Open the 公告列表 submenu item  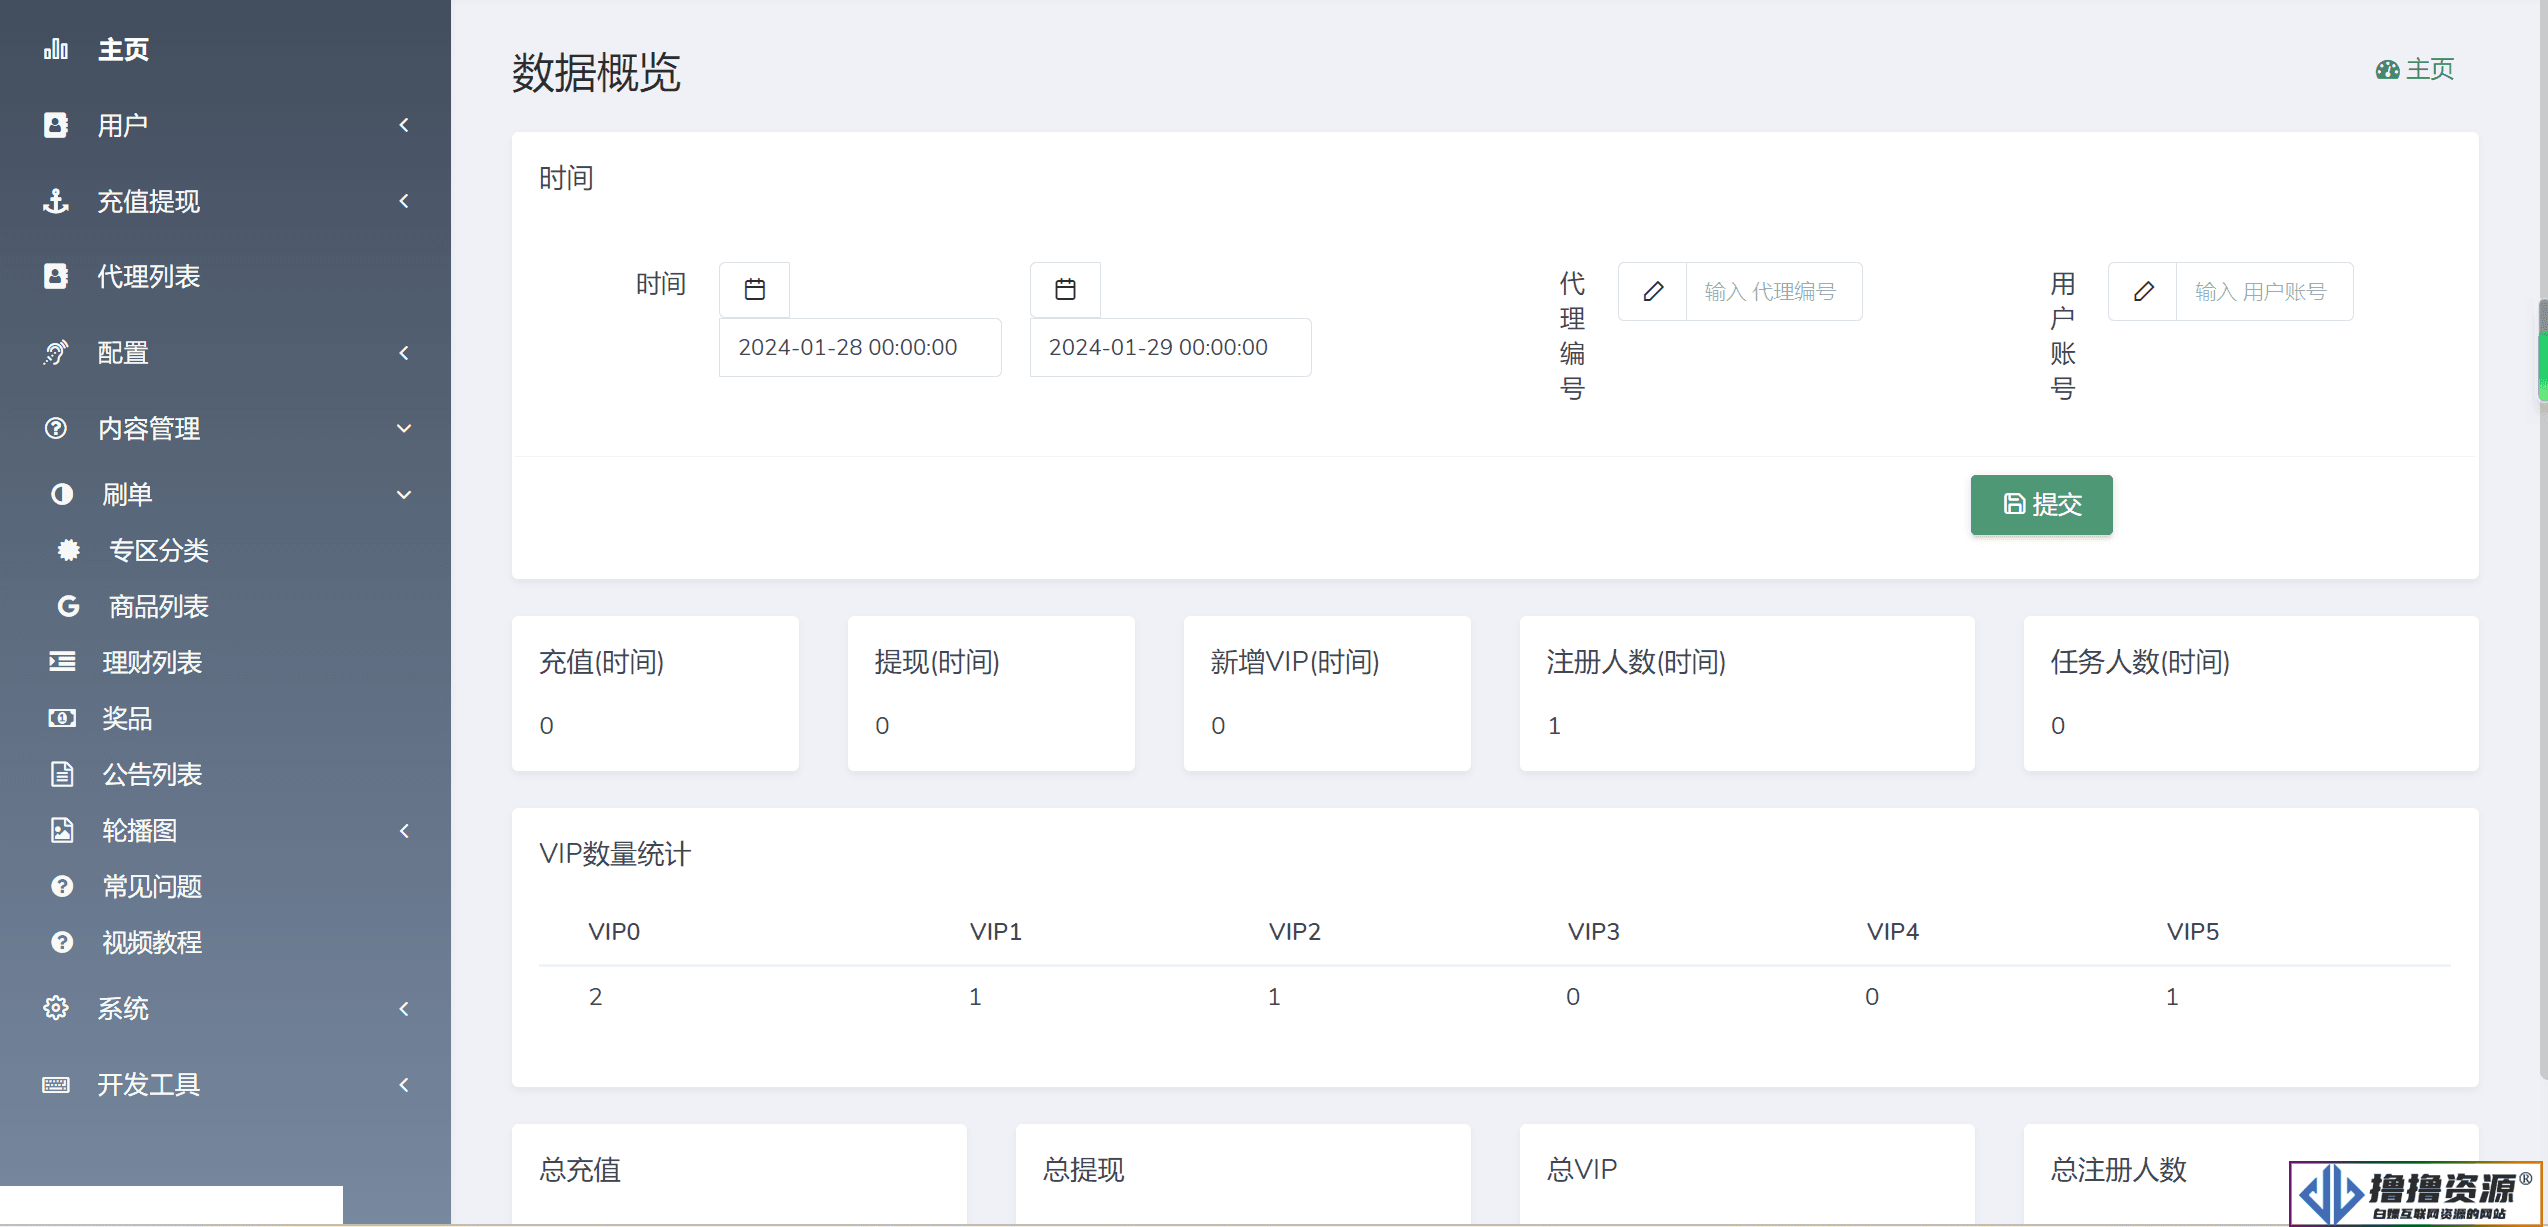[152, 774]
